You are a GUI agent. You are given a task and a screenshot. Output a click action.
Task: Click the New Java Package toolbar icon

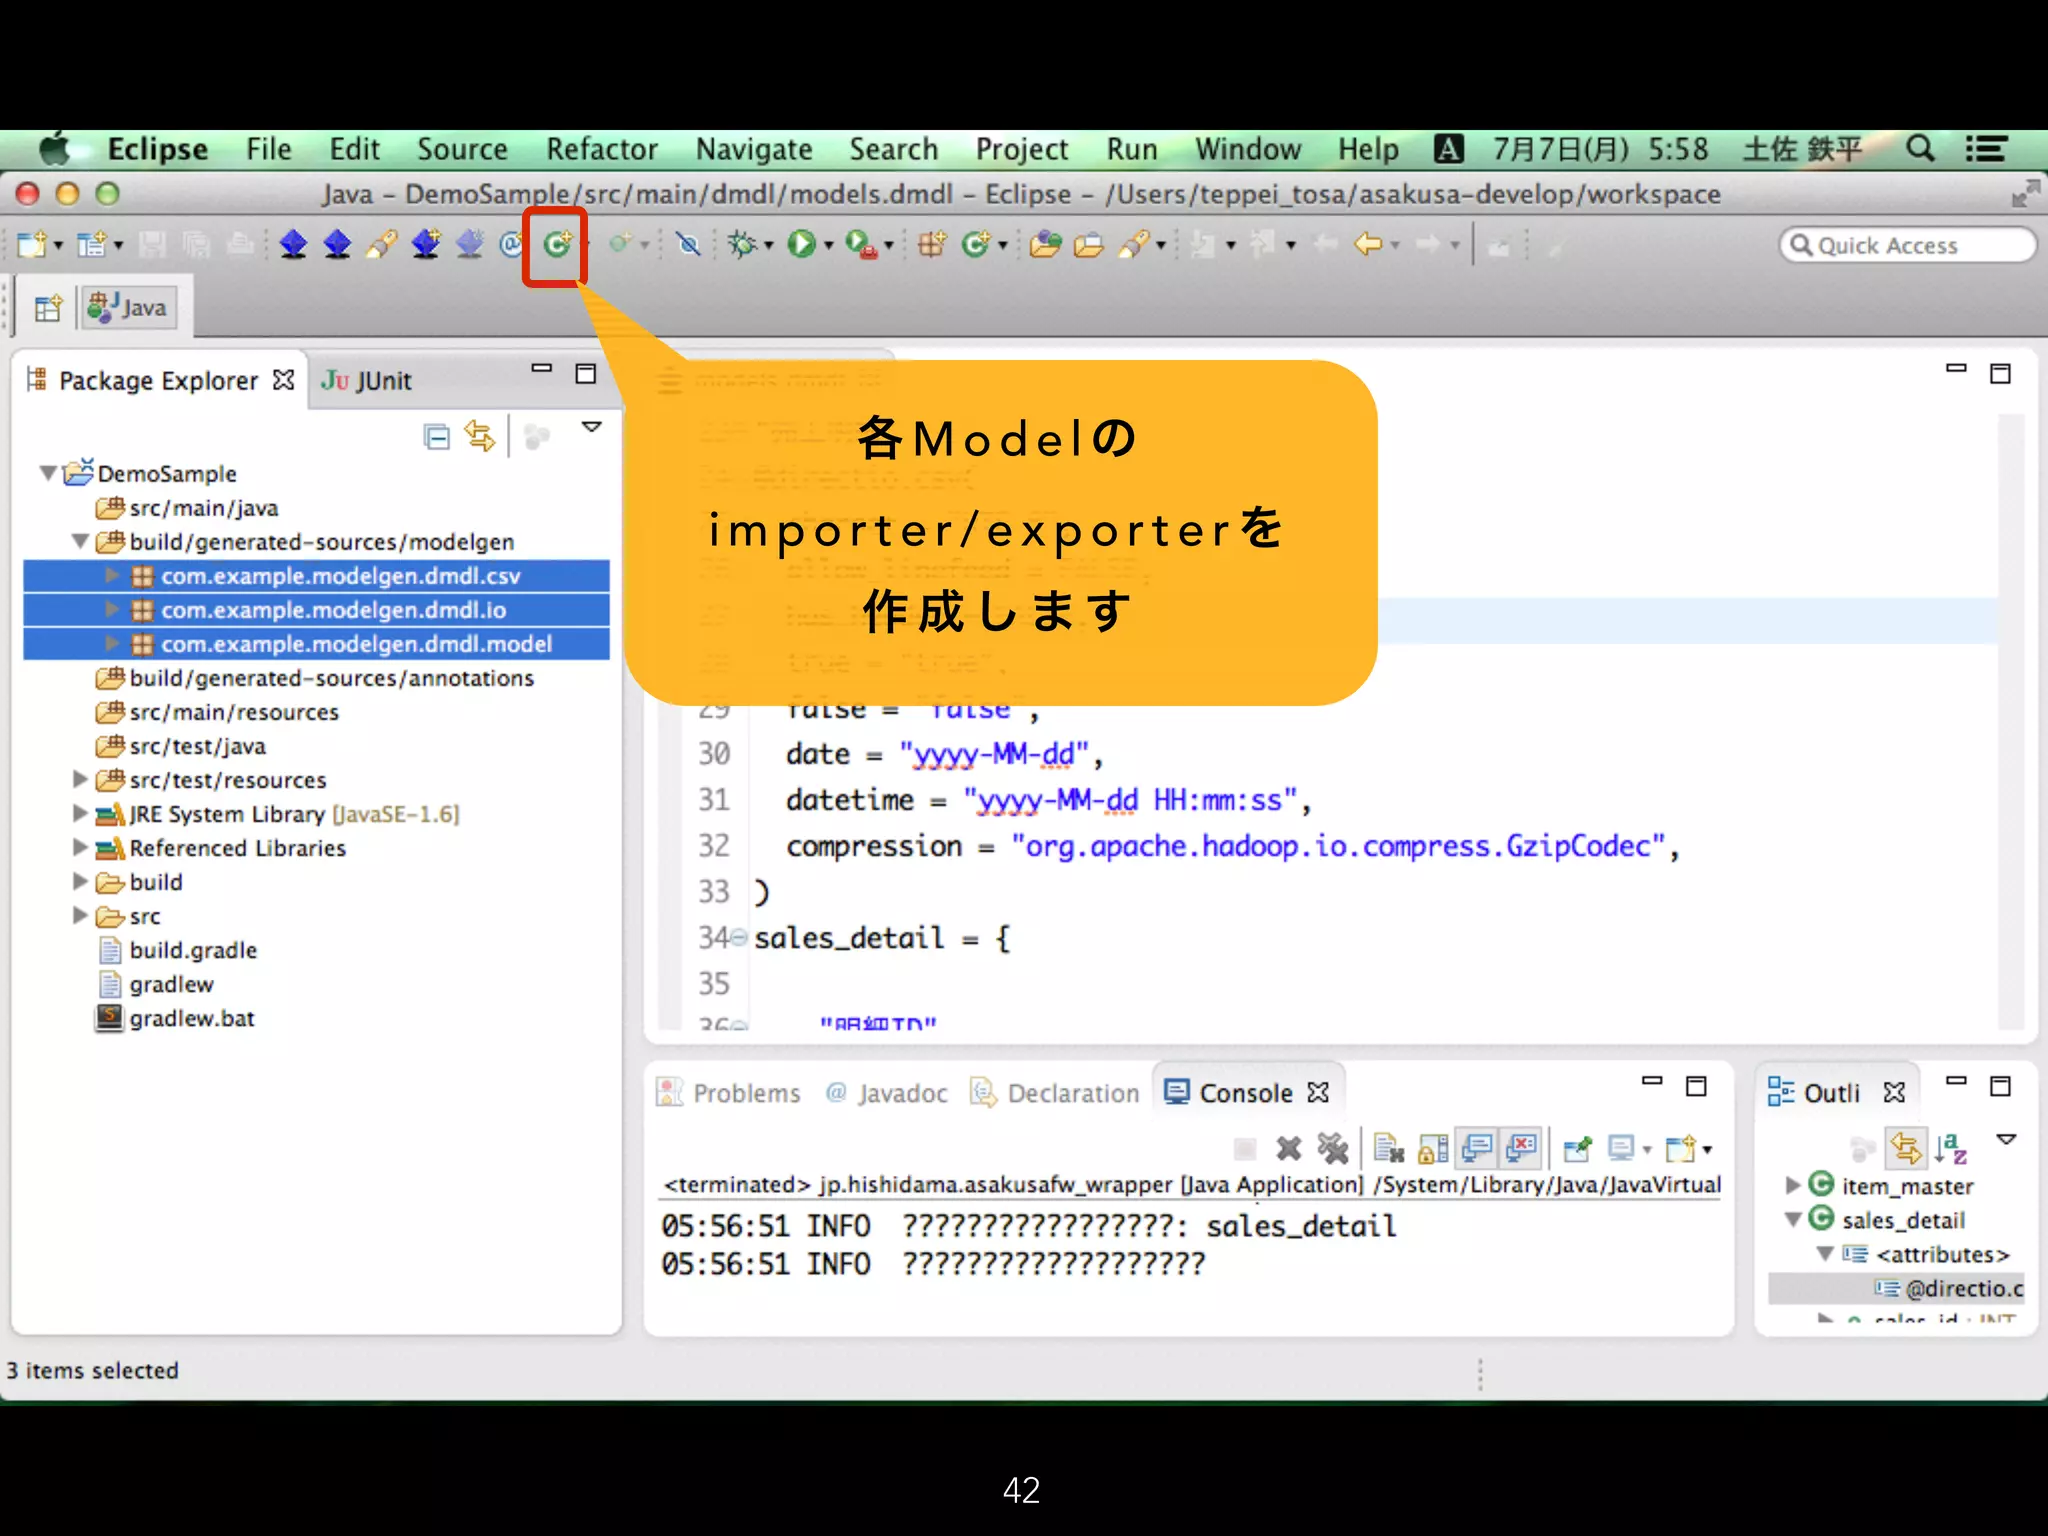931,244
